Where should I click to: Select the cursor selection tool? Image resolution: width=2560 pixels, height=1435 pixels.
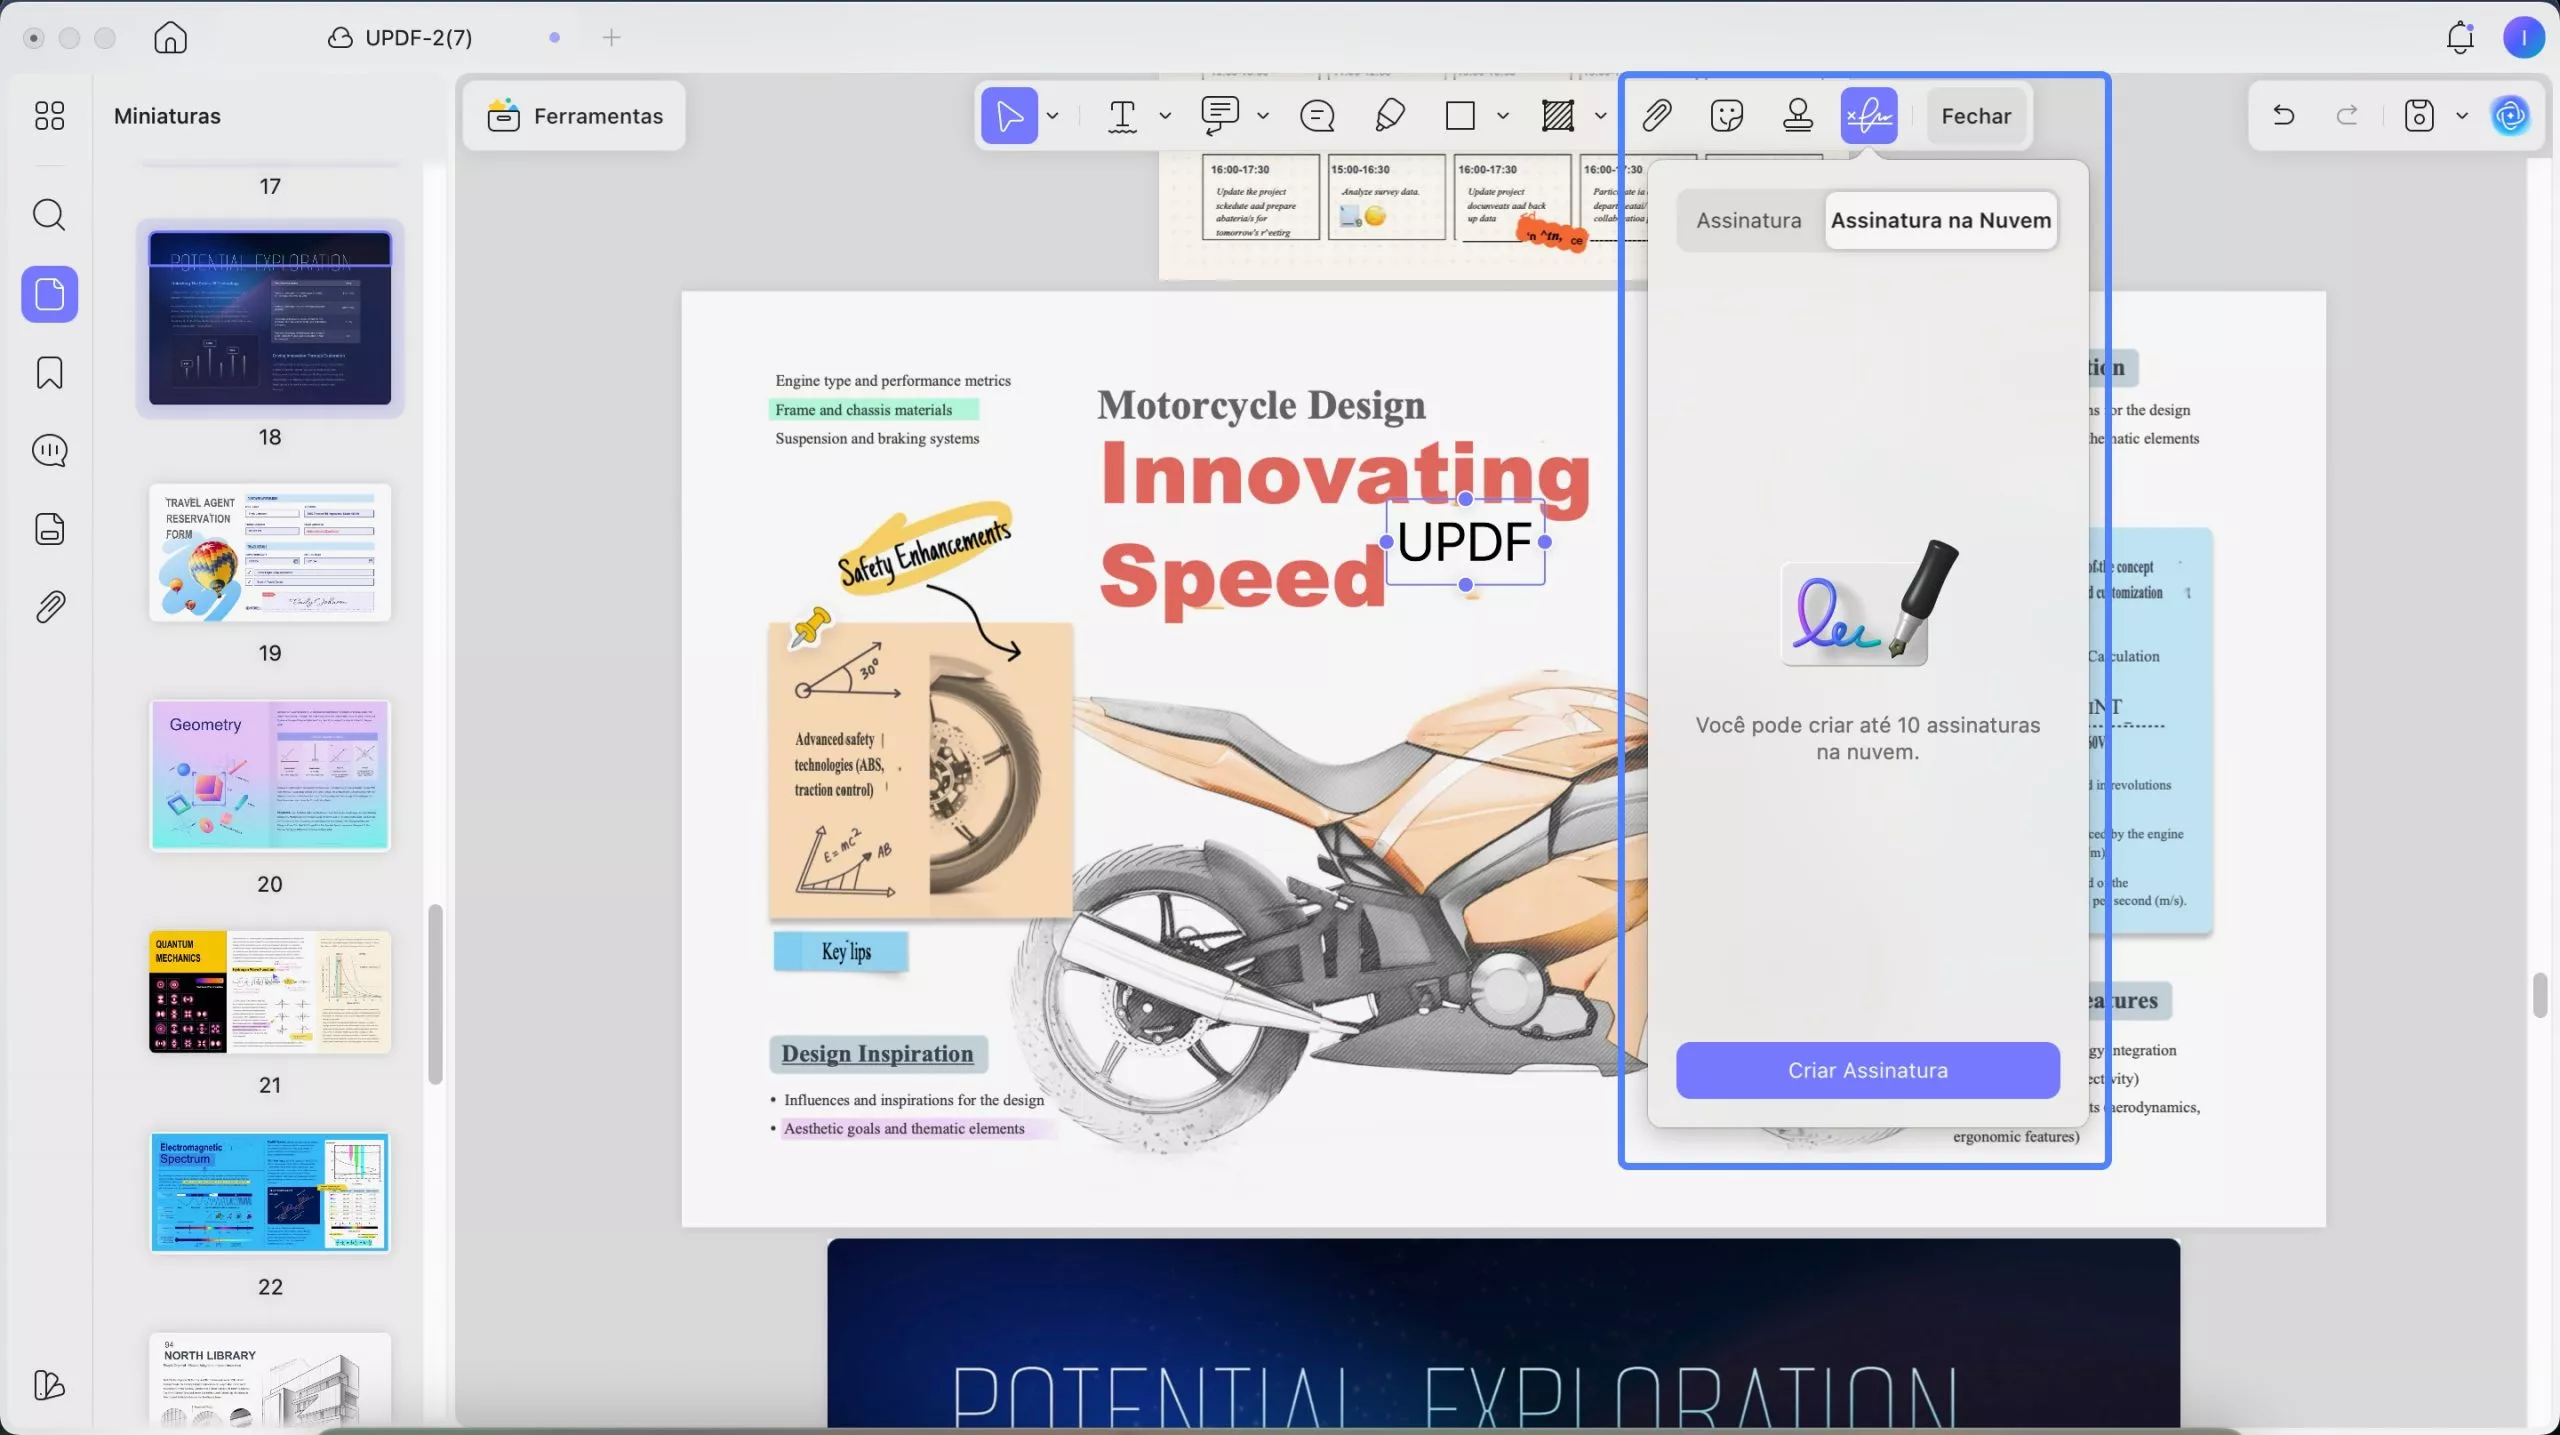pos(1009,116)
